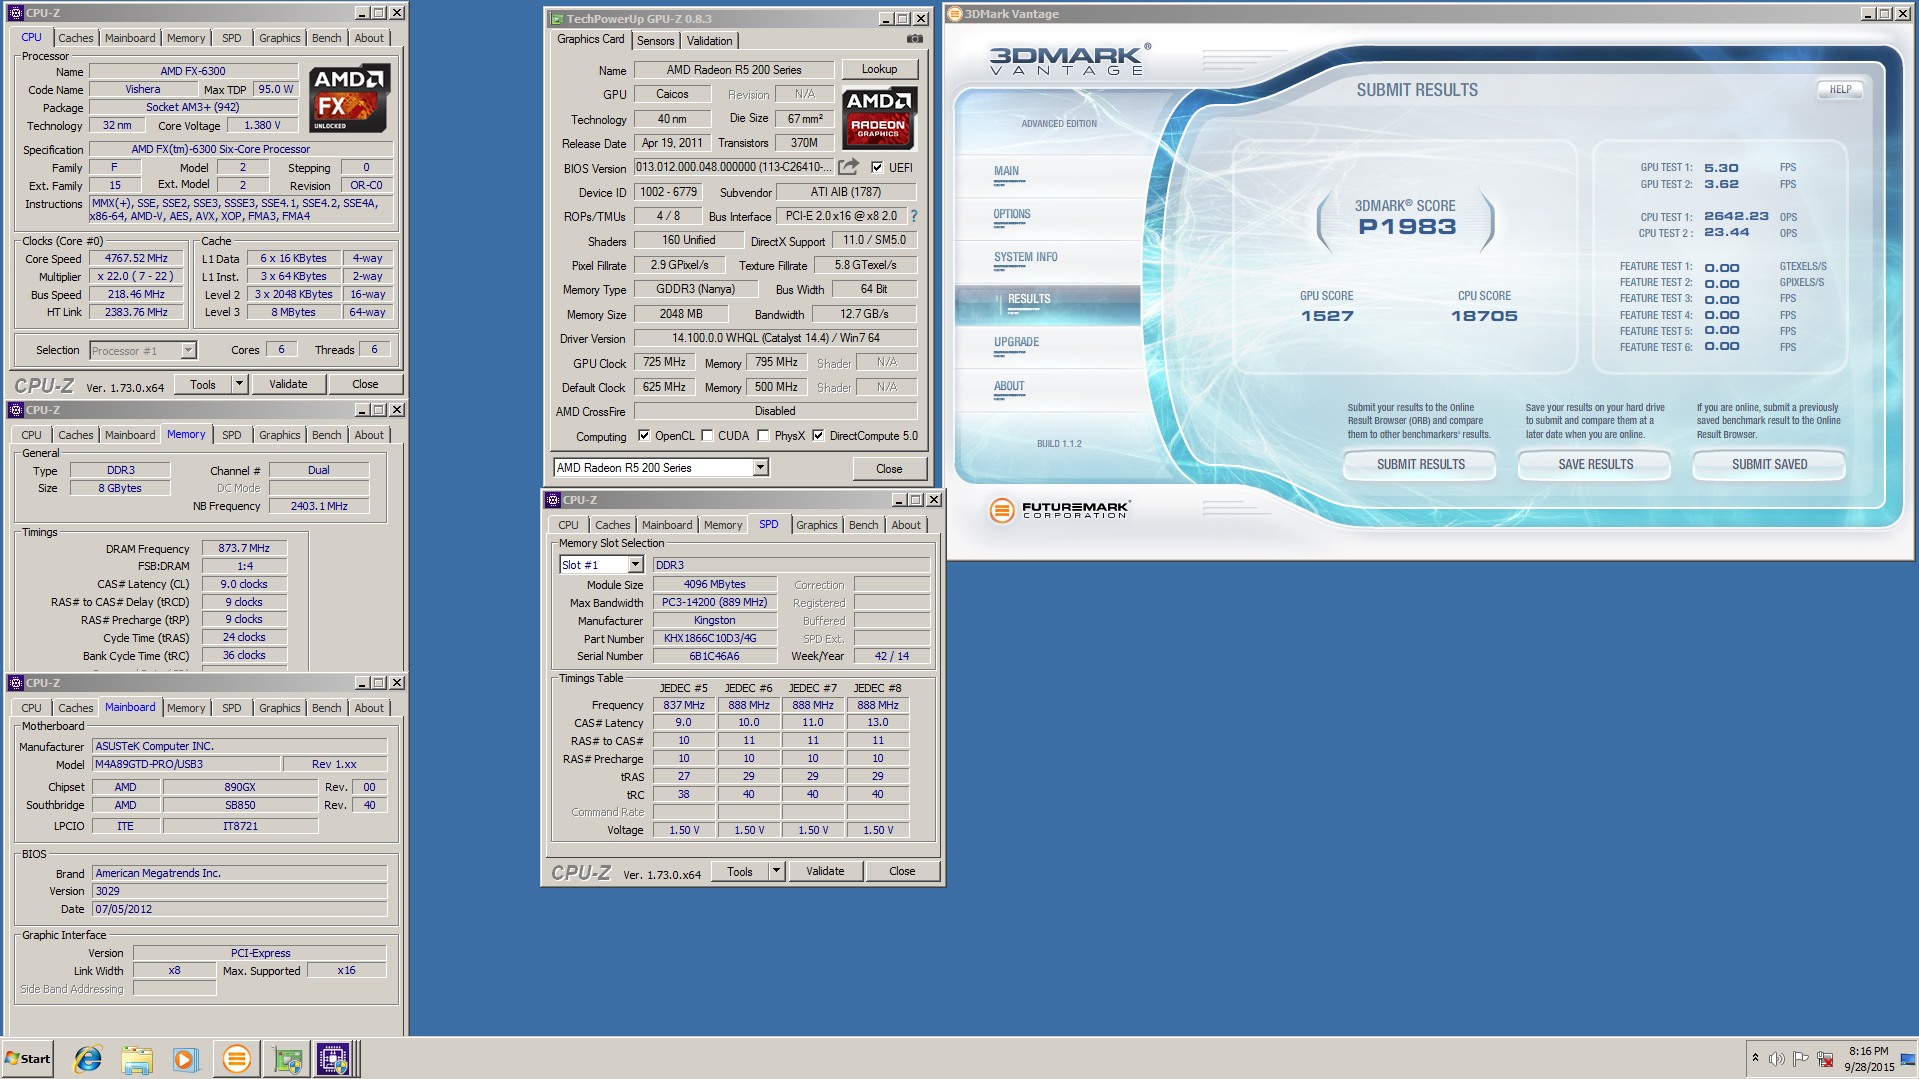The image size is (1919, 1079).
Task: Click the disconnected network tray icon
Action: click(1825, 1059)
